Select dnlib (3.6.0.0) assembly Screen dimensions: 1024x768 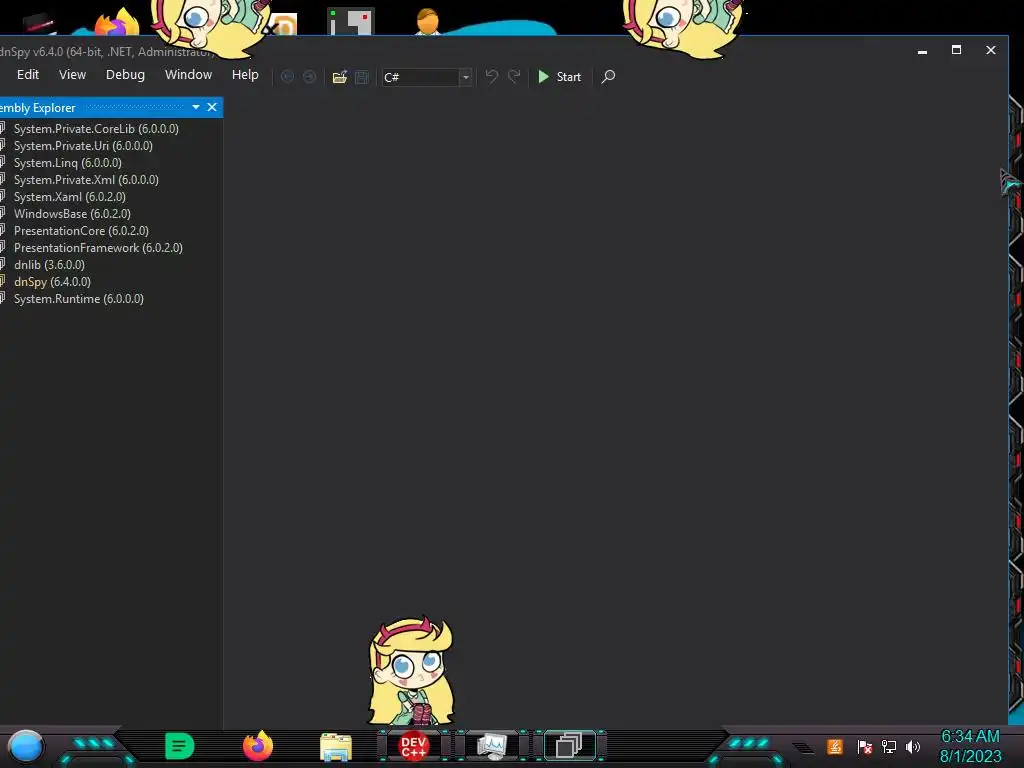49,264
